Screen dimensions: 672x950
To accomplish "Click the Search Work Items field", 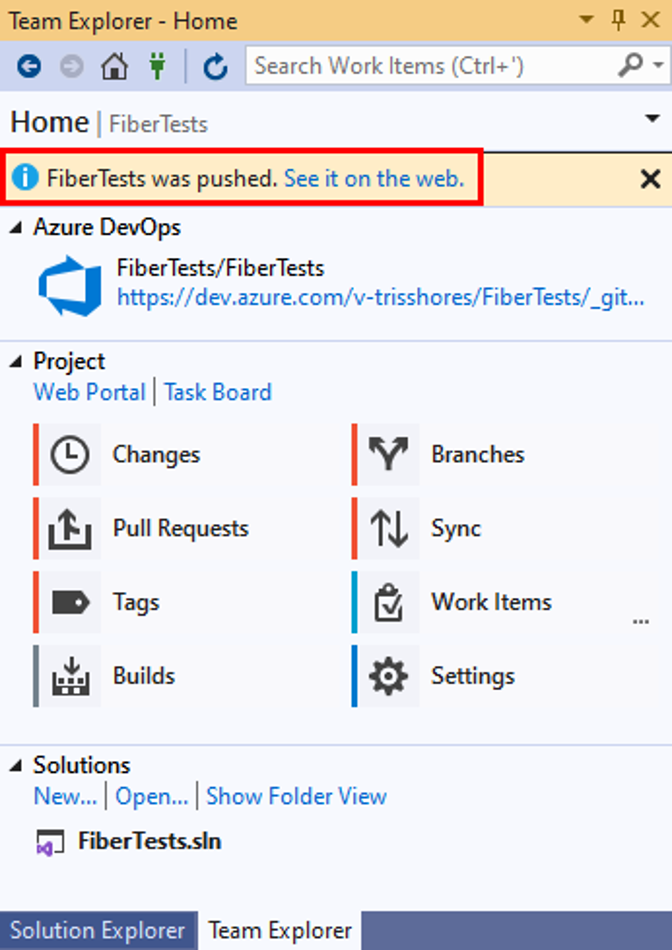I will tap(430, 67).
